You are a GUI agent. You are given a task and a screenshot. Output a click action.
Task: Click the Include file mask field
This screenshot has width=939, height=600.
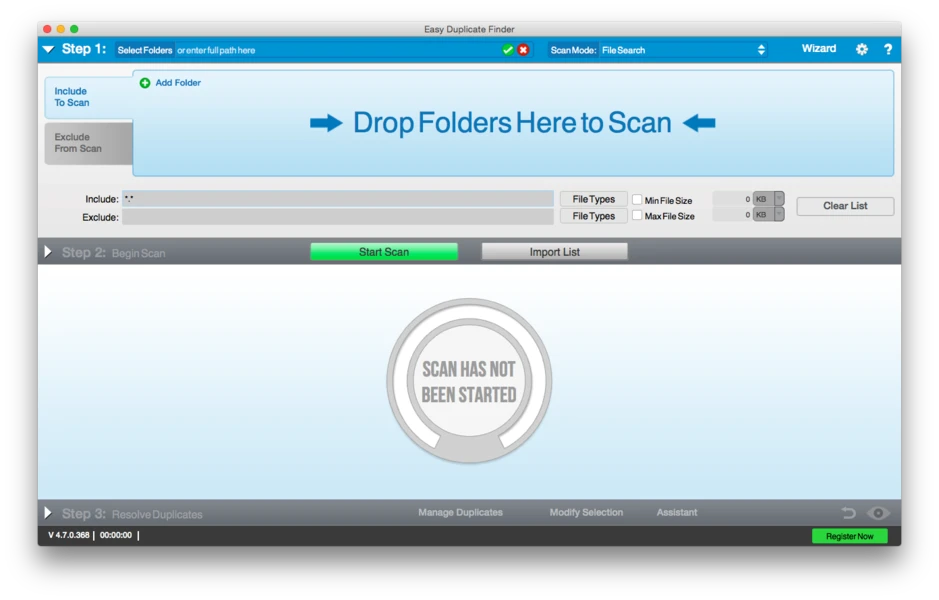coord(338,199)
